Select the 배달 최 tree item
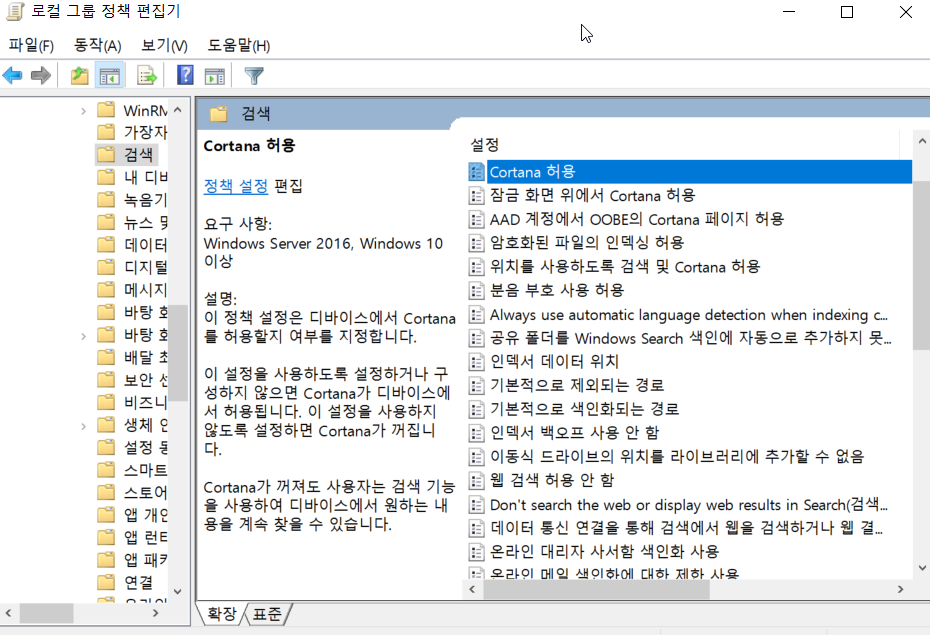The image size is (930, 635). click(x=145, y=358)
